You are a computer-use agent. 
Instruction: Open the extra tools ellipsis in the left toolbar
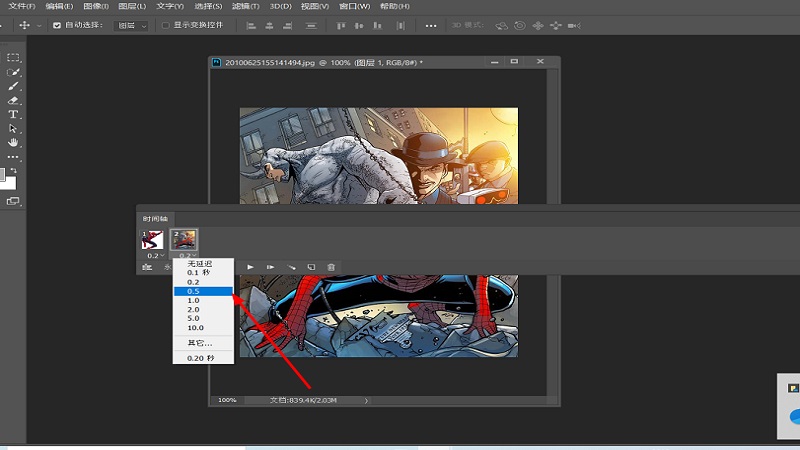[x=13, y=157]
